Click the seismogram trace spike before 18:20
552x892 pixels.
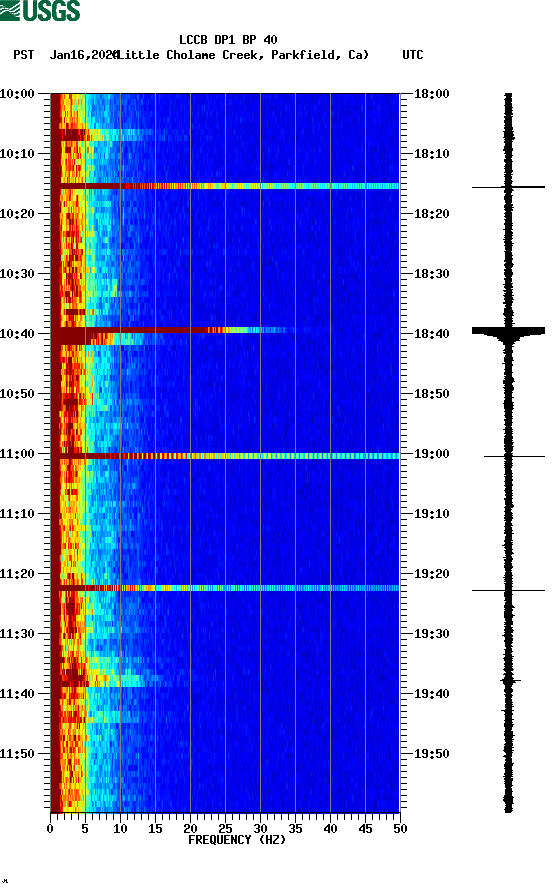point(508,187)
